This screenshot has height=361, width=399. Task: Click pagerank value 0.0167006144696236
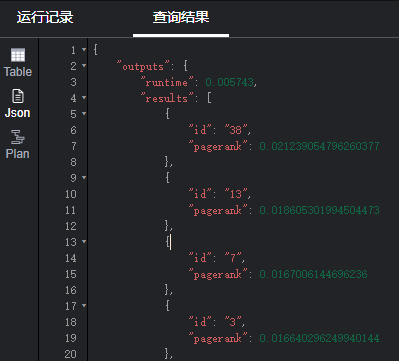(313, 274)
